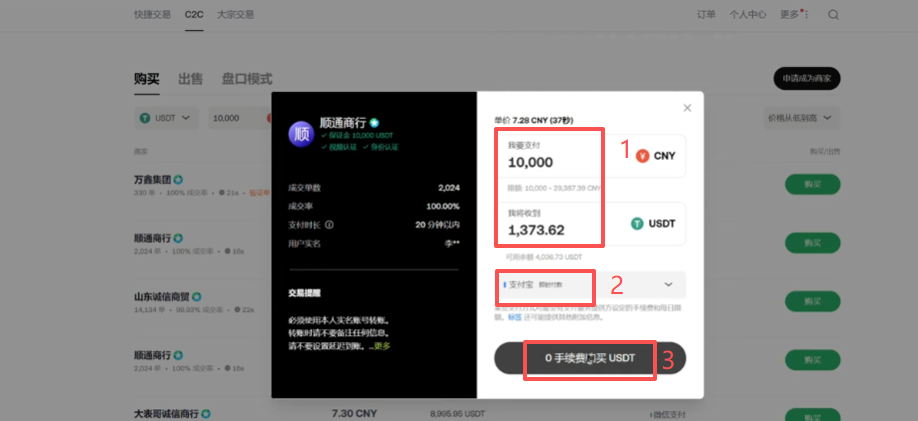Click the 顺通商行 name in the dialog
This screenshot has height=421, width=918.
(x=343, y=123)
